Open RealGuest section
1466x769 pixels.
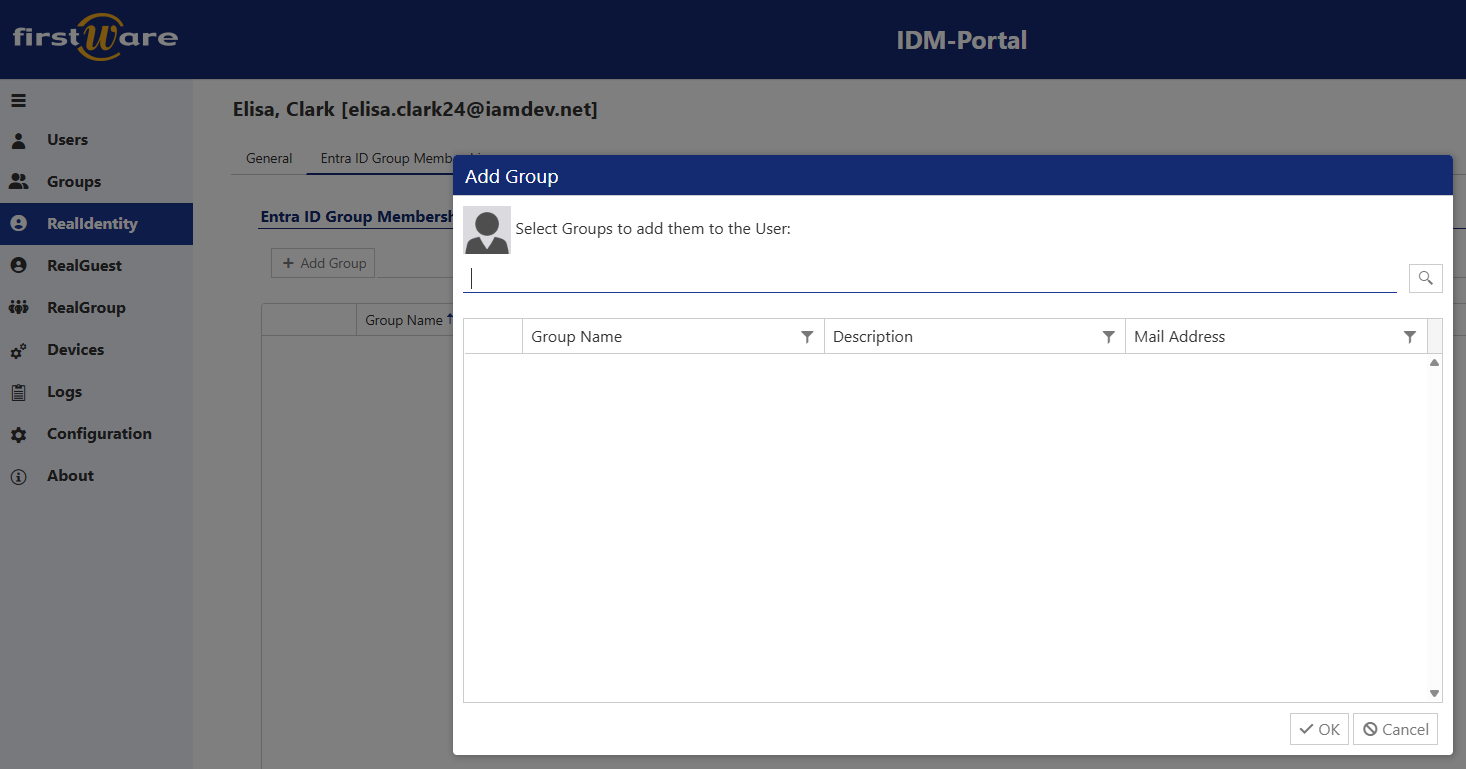(84, 266)
